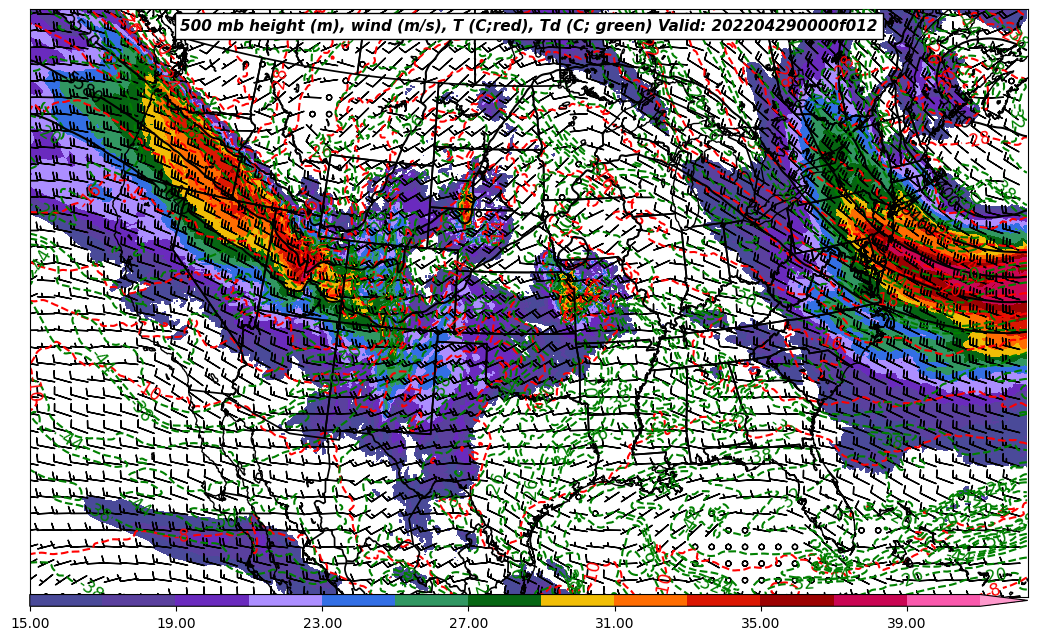
Task: Click the sea green colorbar segment before 27.00
Action: [x=431, y=600]
